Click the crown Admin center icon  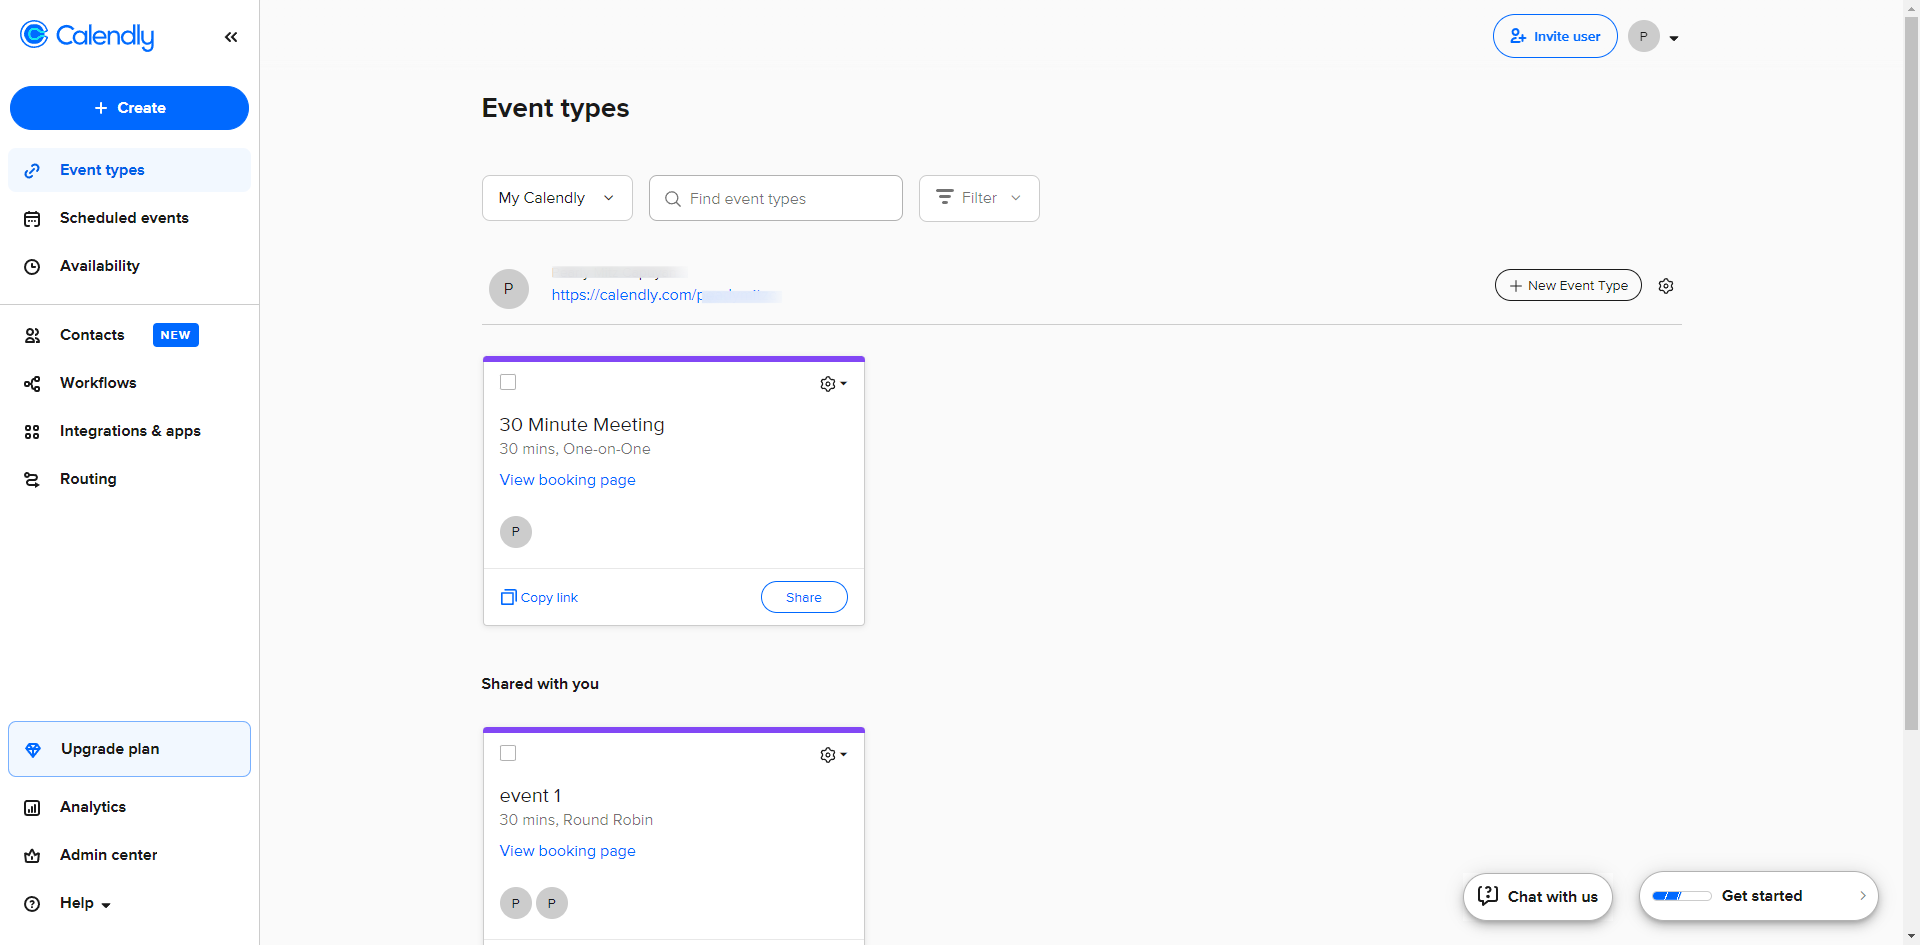pos(32,856)
